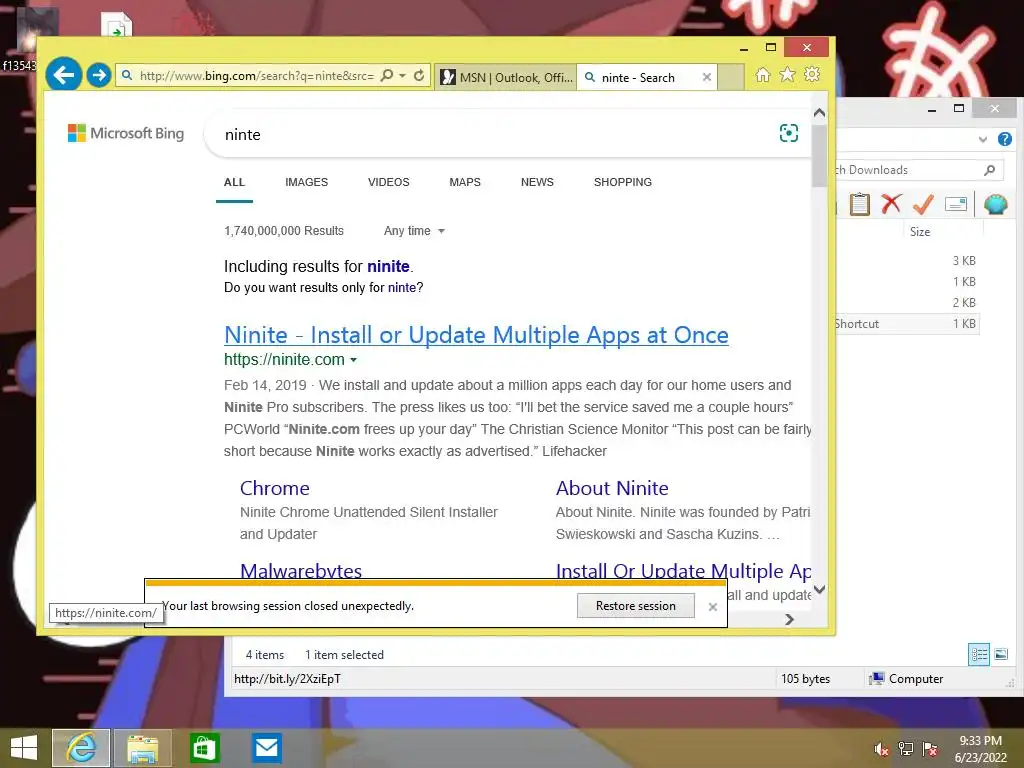Select the 2 KB file row in Explorer
Image resolution: width=1024 pixels, height=768 pixels.
coord(906,302)
